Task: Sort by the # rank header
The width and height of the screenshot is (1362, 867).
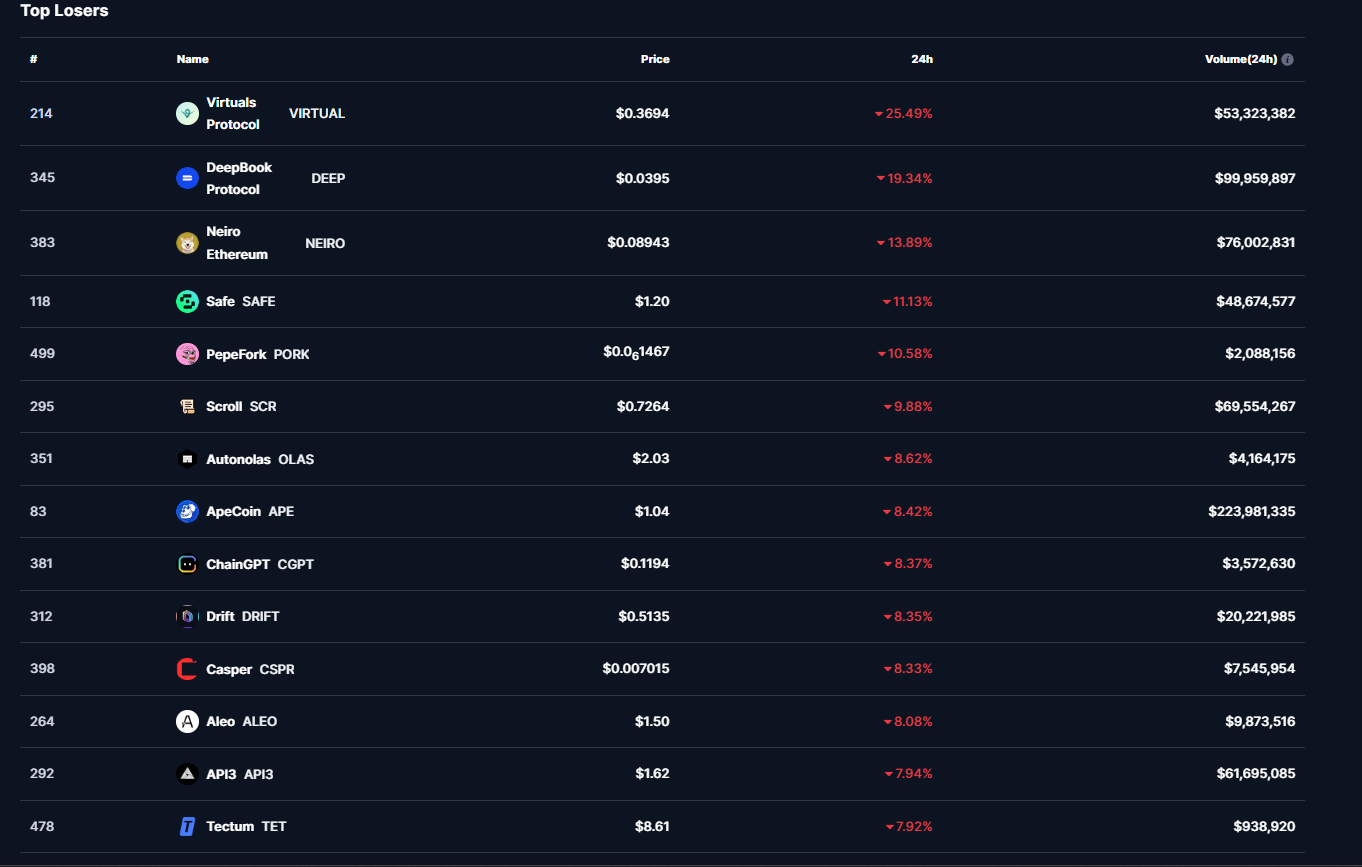Action: pyautogui.click(x=34, y=60)
